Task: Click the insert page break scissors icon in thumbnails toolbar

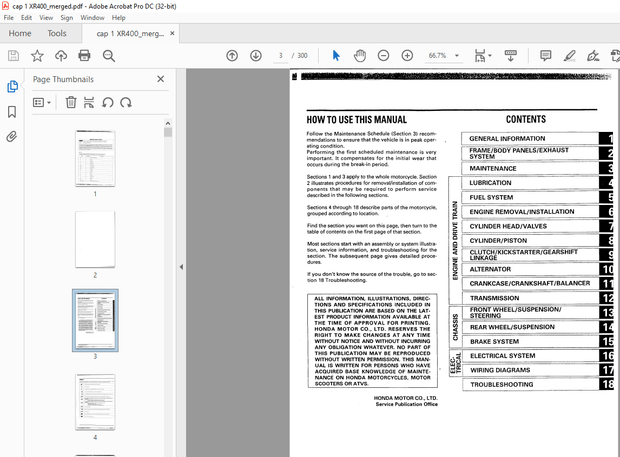Action: 89,102
